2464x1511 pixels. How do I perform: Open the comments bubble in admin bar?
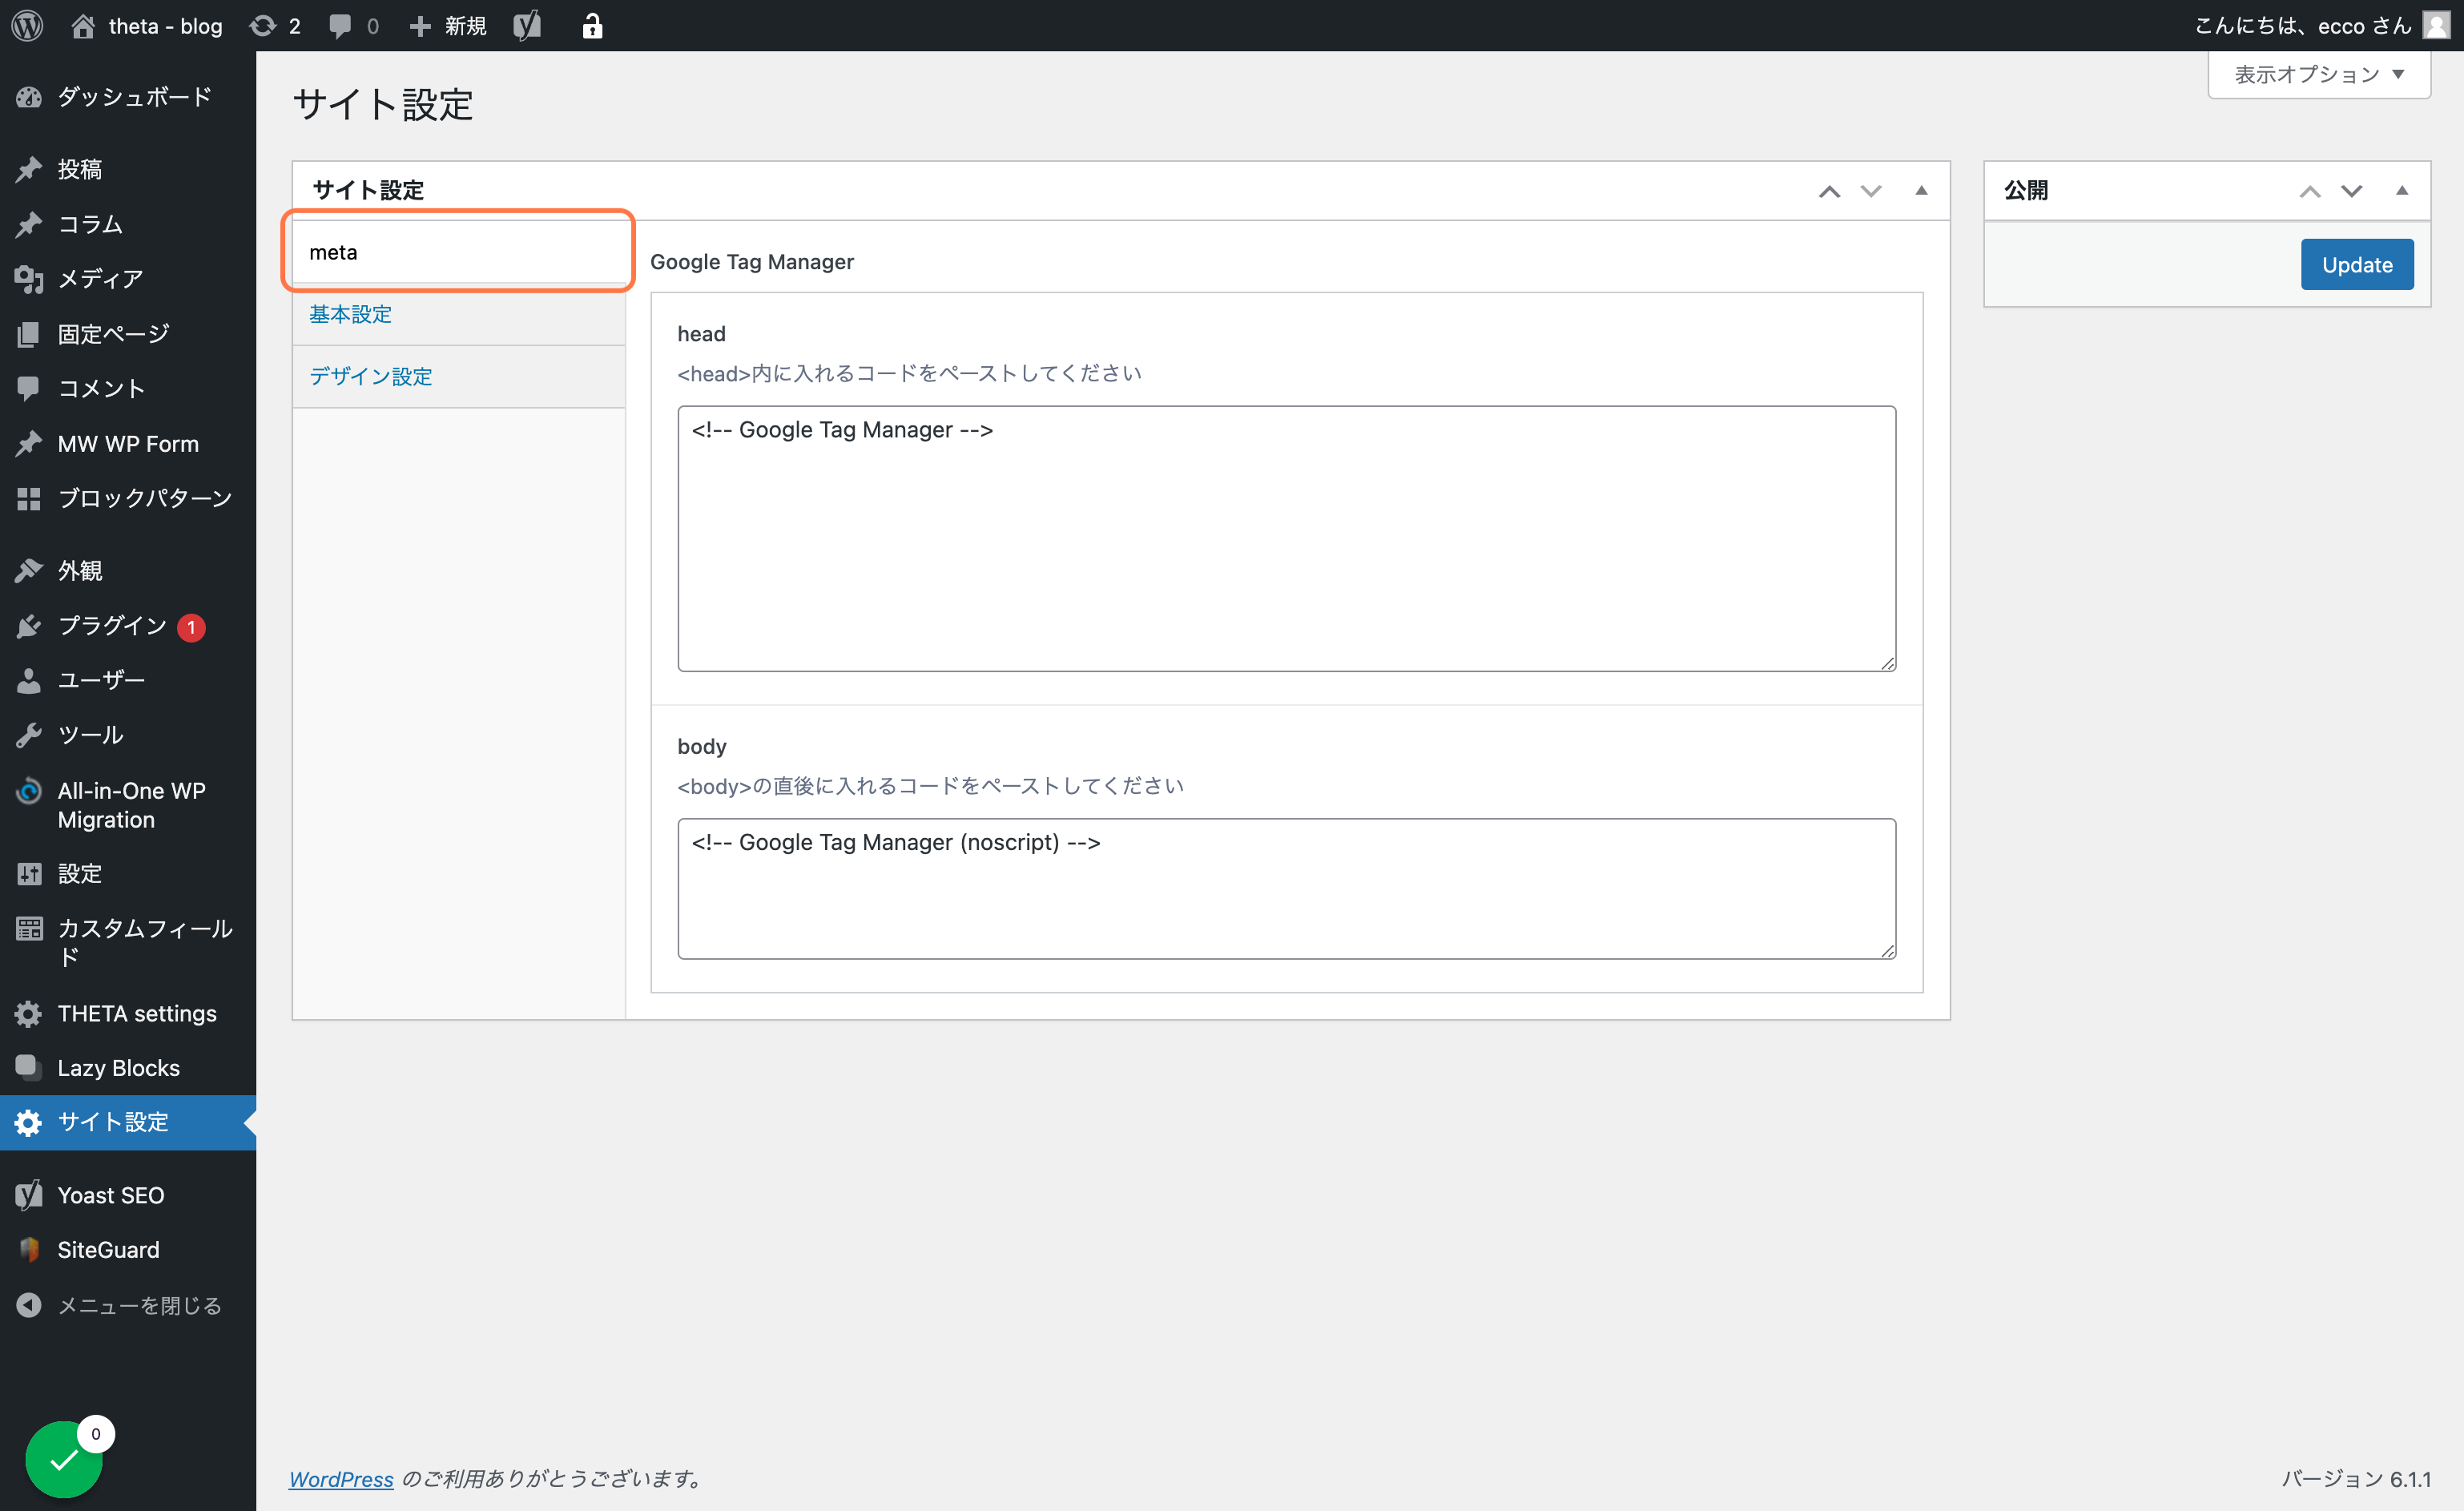click(x=354, y=26)
